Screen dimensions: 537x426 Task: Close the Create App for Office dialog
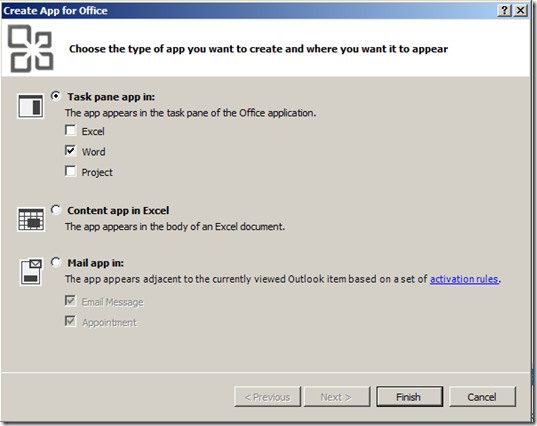coord(521,11)
